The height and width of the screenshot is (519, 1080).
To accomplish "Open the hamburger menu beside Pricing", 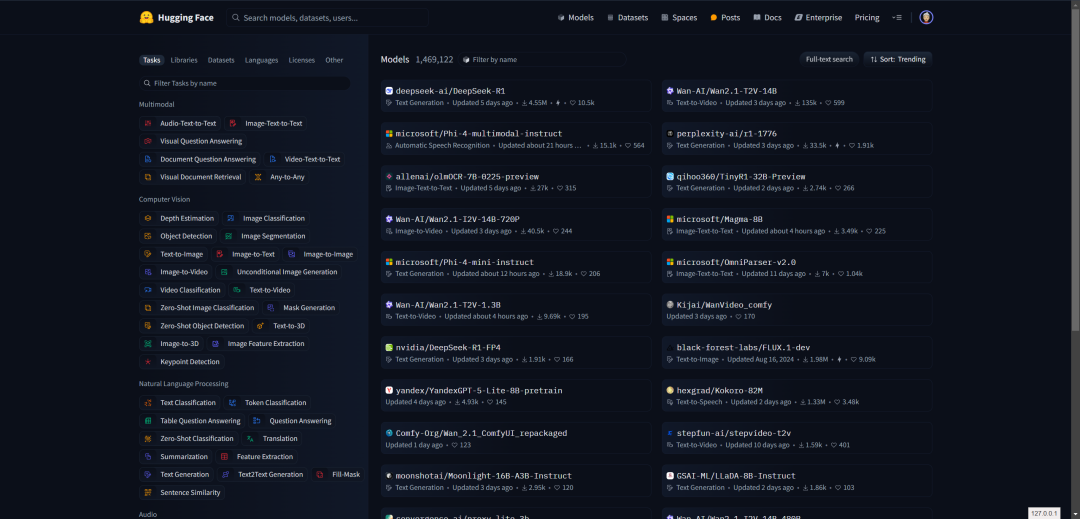I will click(x=896, y=18).
